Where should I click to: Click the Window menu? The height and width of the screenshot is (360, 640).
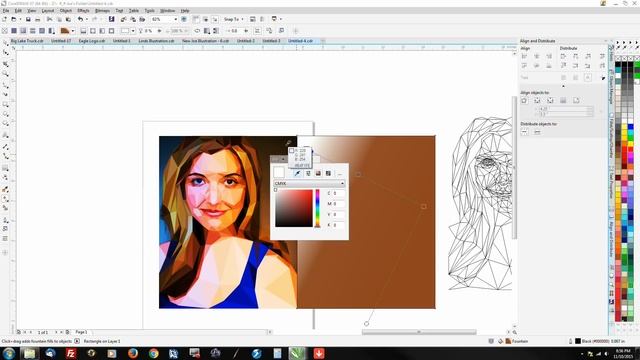pyautogui.click(x=167, y=11)
